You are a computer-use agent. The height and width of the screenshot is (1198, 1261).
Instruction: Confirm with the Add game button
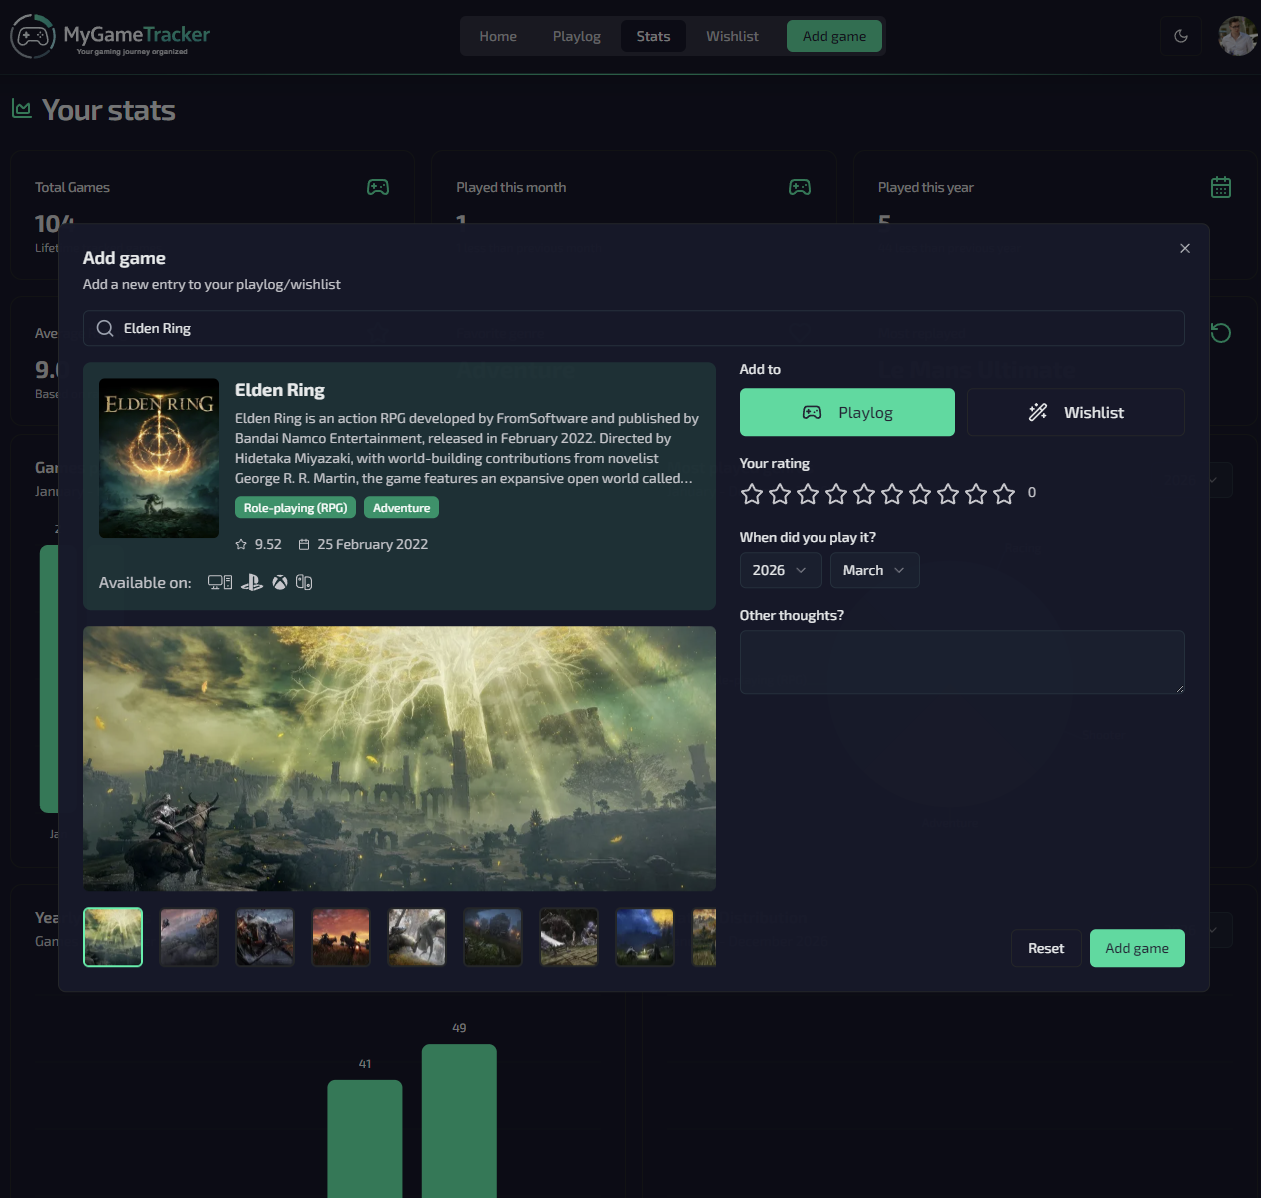click(x=1137, y=948)
